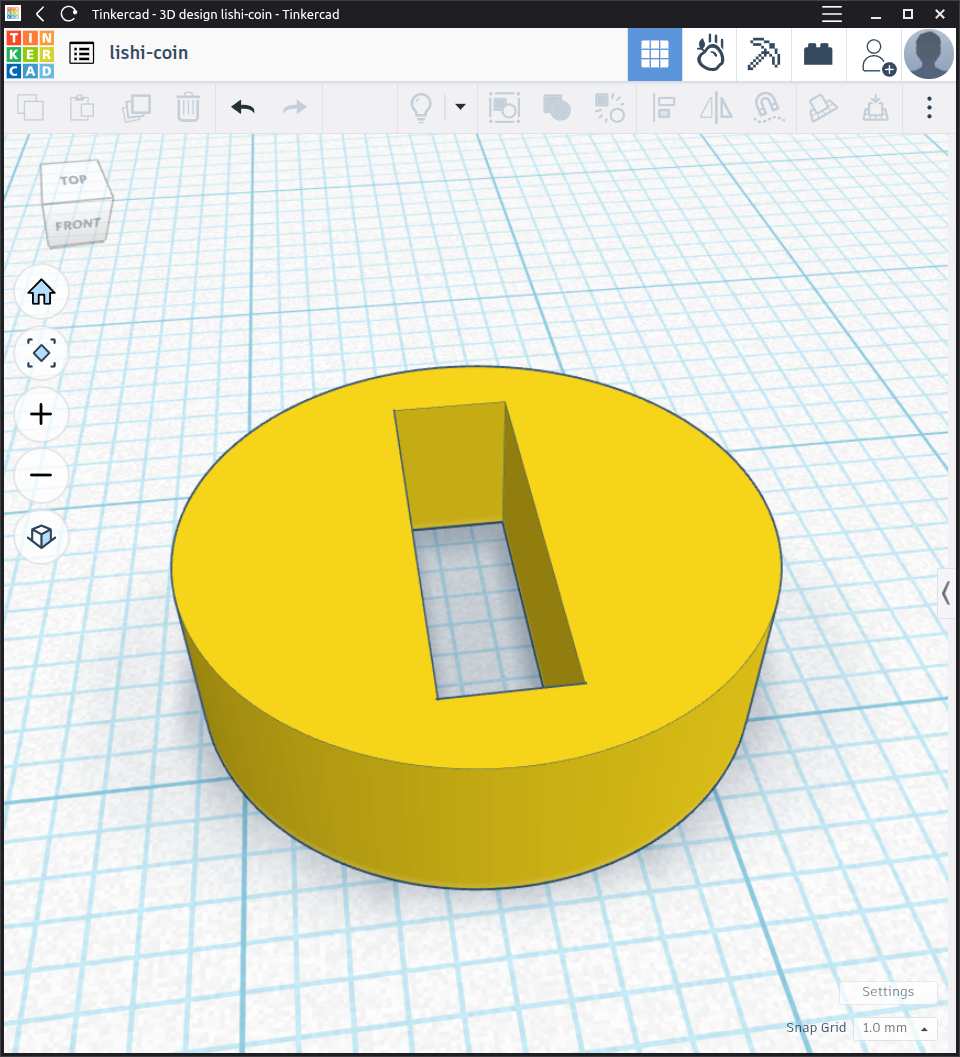960x1057 pixels.
Task: Switch to the 3D design grid view
Action: pyautogui.click(x=655, y=54)
